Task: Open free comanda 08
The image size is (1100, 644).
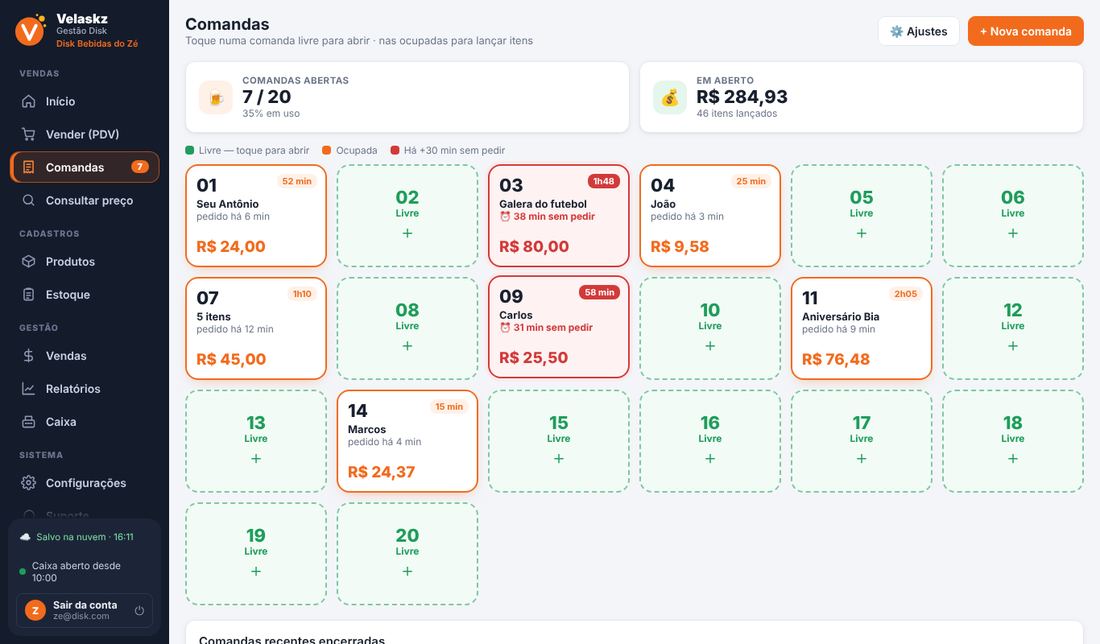Action: 407,328
